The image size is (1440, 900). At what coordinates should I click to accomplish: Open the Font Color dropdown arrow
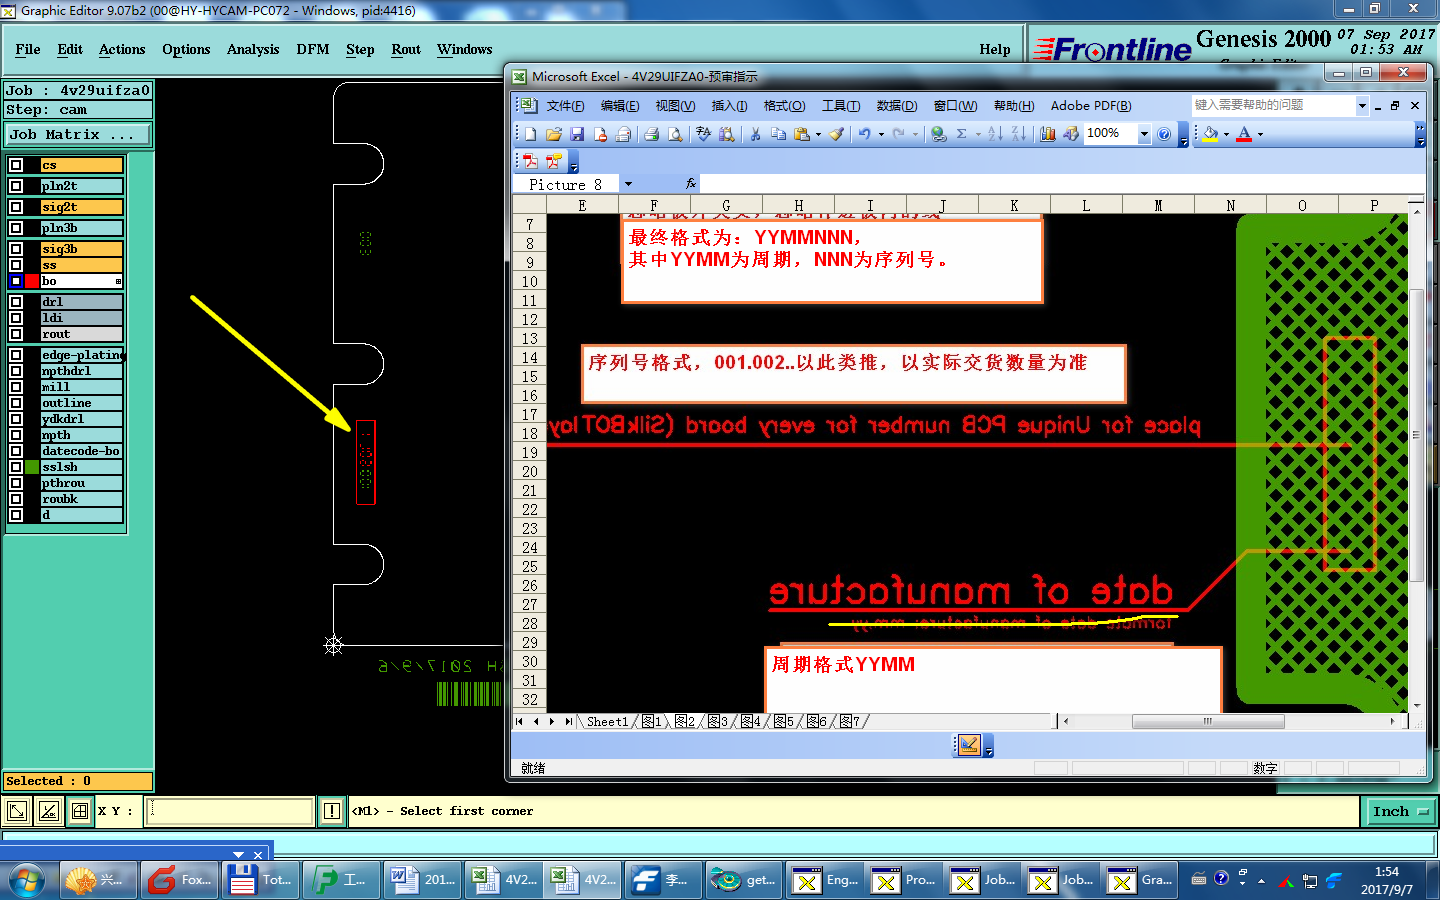[1260, 134]
